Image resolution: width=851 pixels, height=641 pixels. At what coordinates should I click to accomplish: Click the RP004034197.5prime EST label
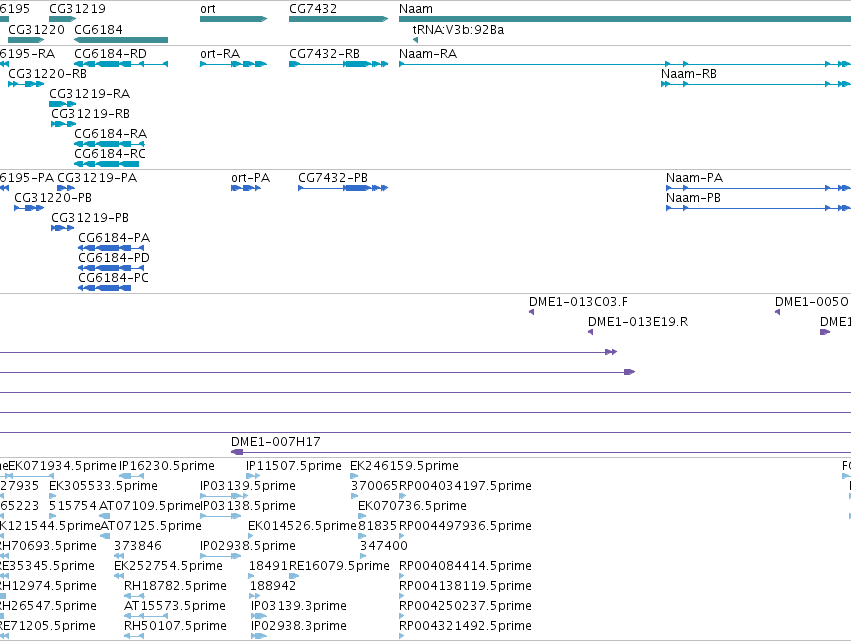point(465,486)
